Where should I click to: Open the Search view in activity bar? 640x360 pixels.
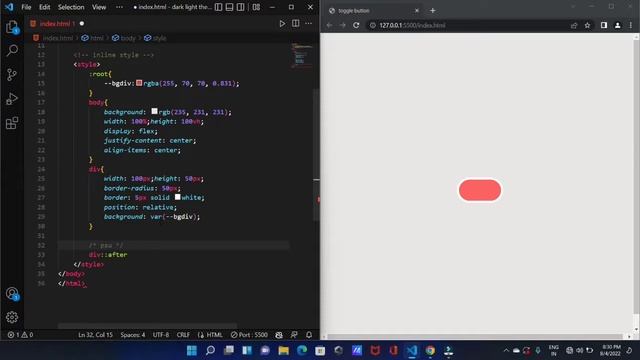[12, 51]
